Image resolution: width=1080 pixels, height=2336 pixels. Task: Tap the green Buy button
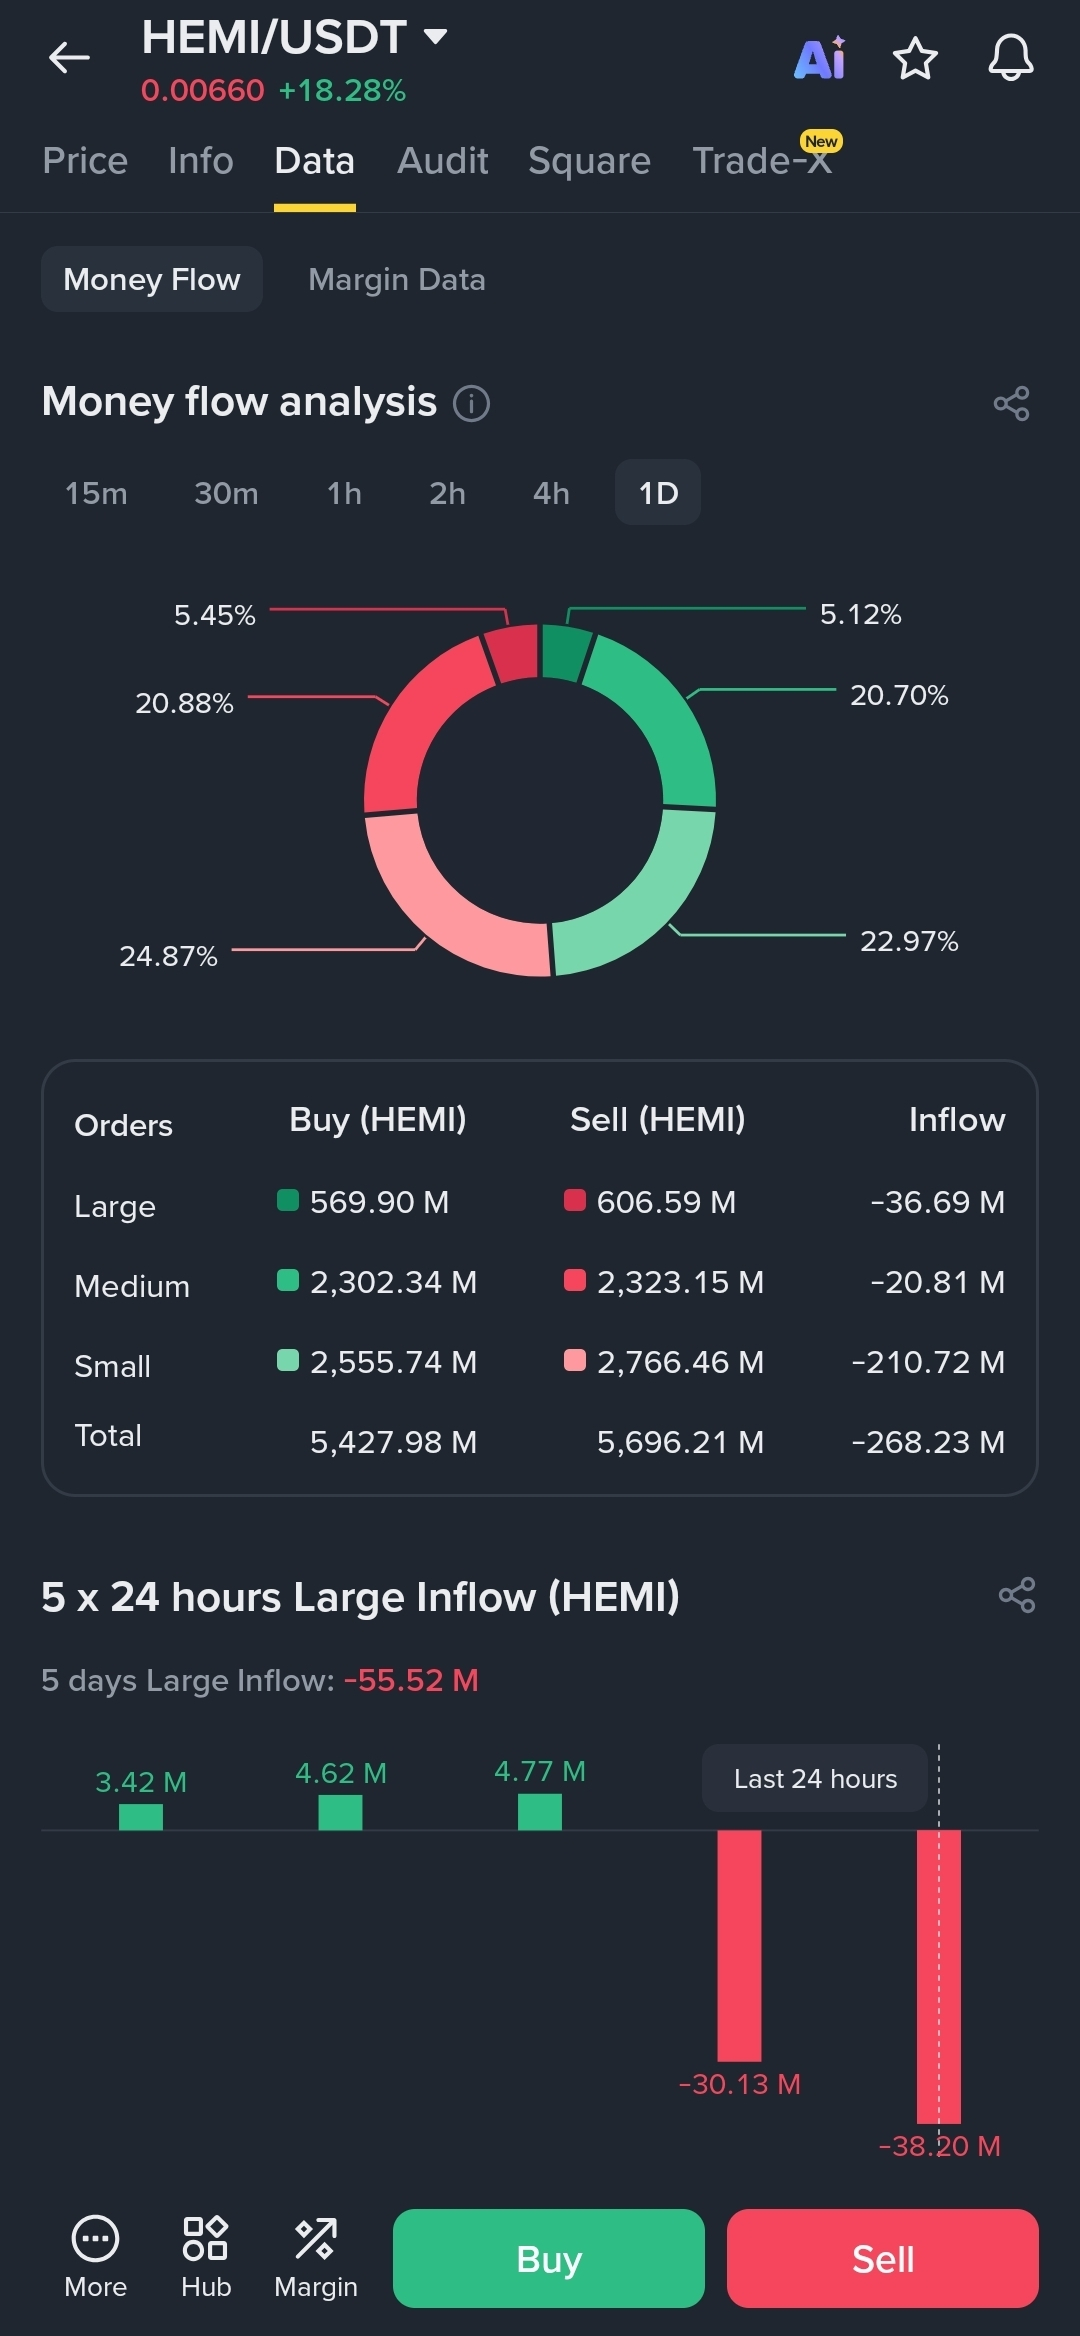point(549,2258)
